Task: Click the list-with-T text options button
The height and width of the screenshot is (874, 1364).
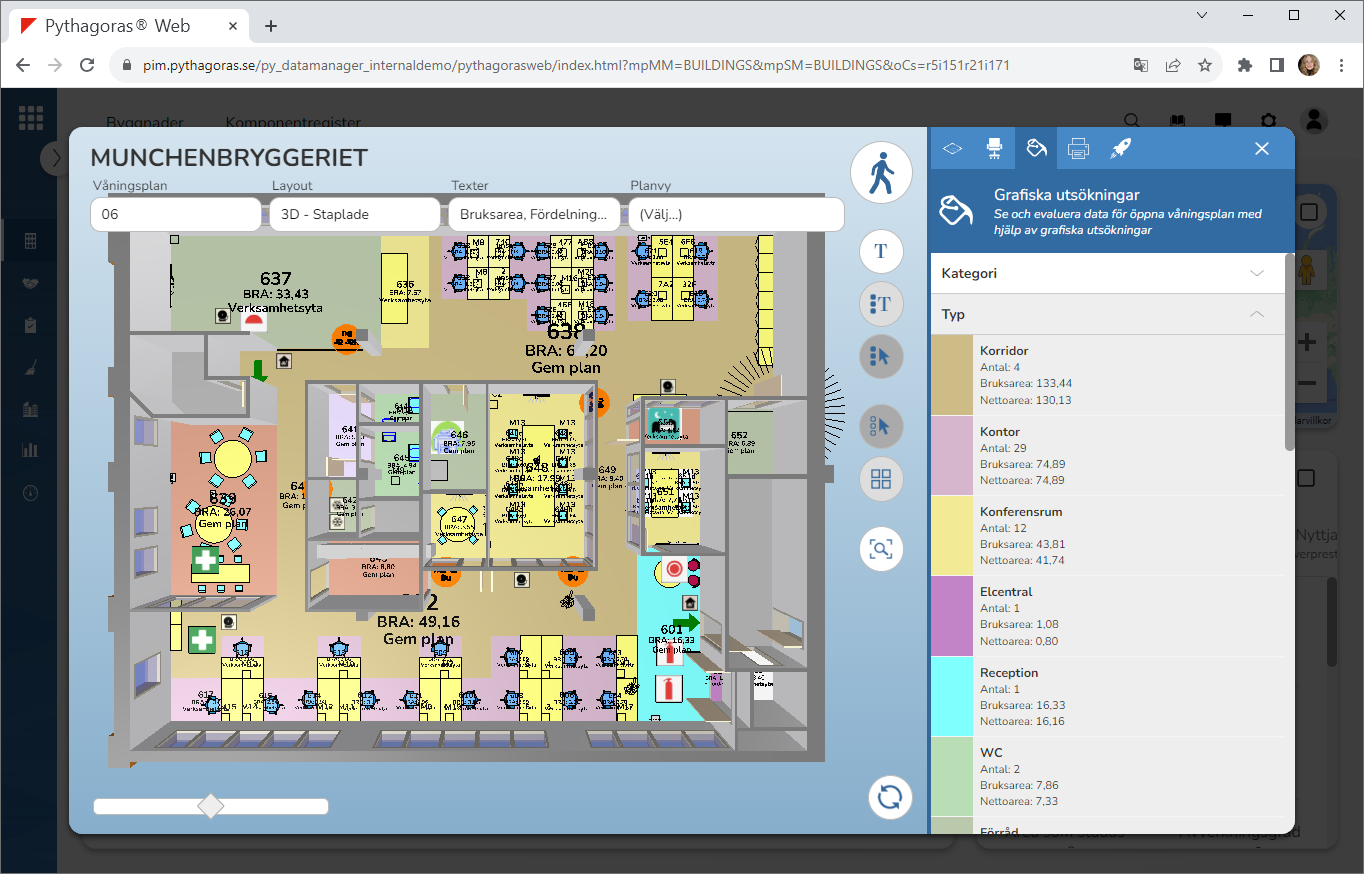Action: pos(881,304)
